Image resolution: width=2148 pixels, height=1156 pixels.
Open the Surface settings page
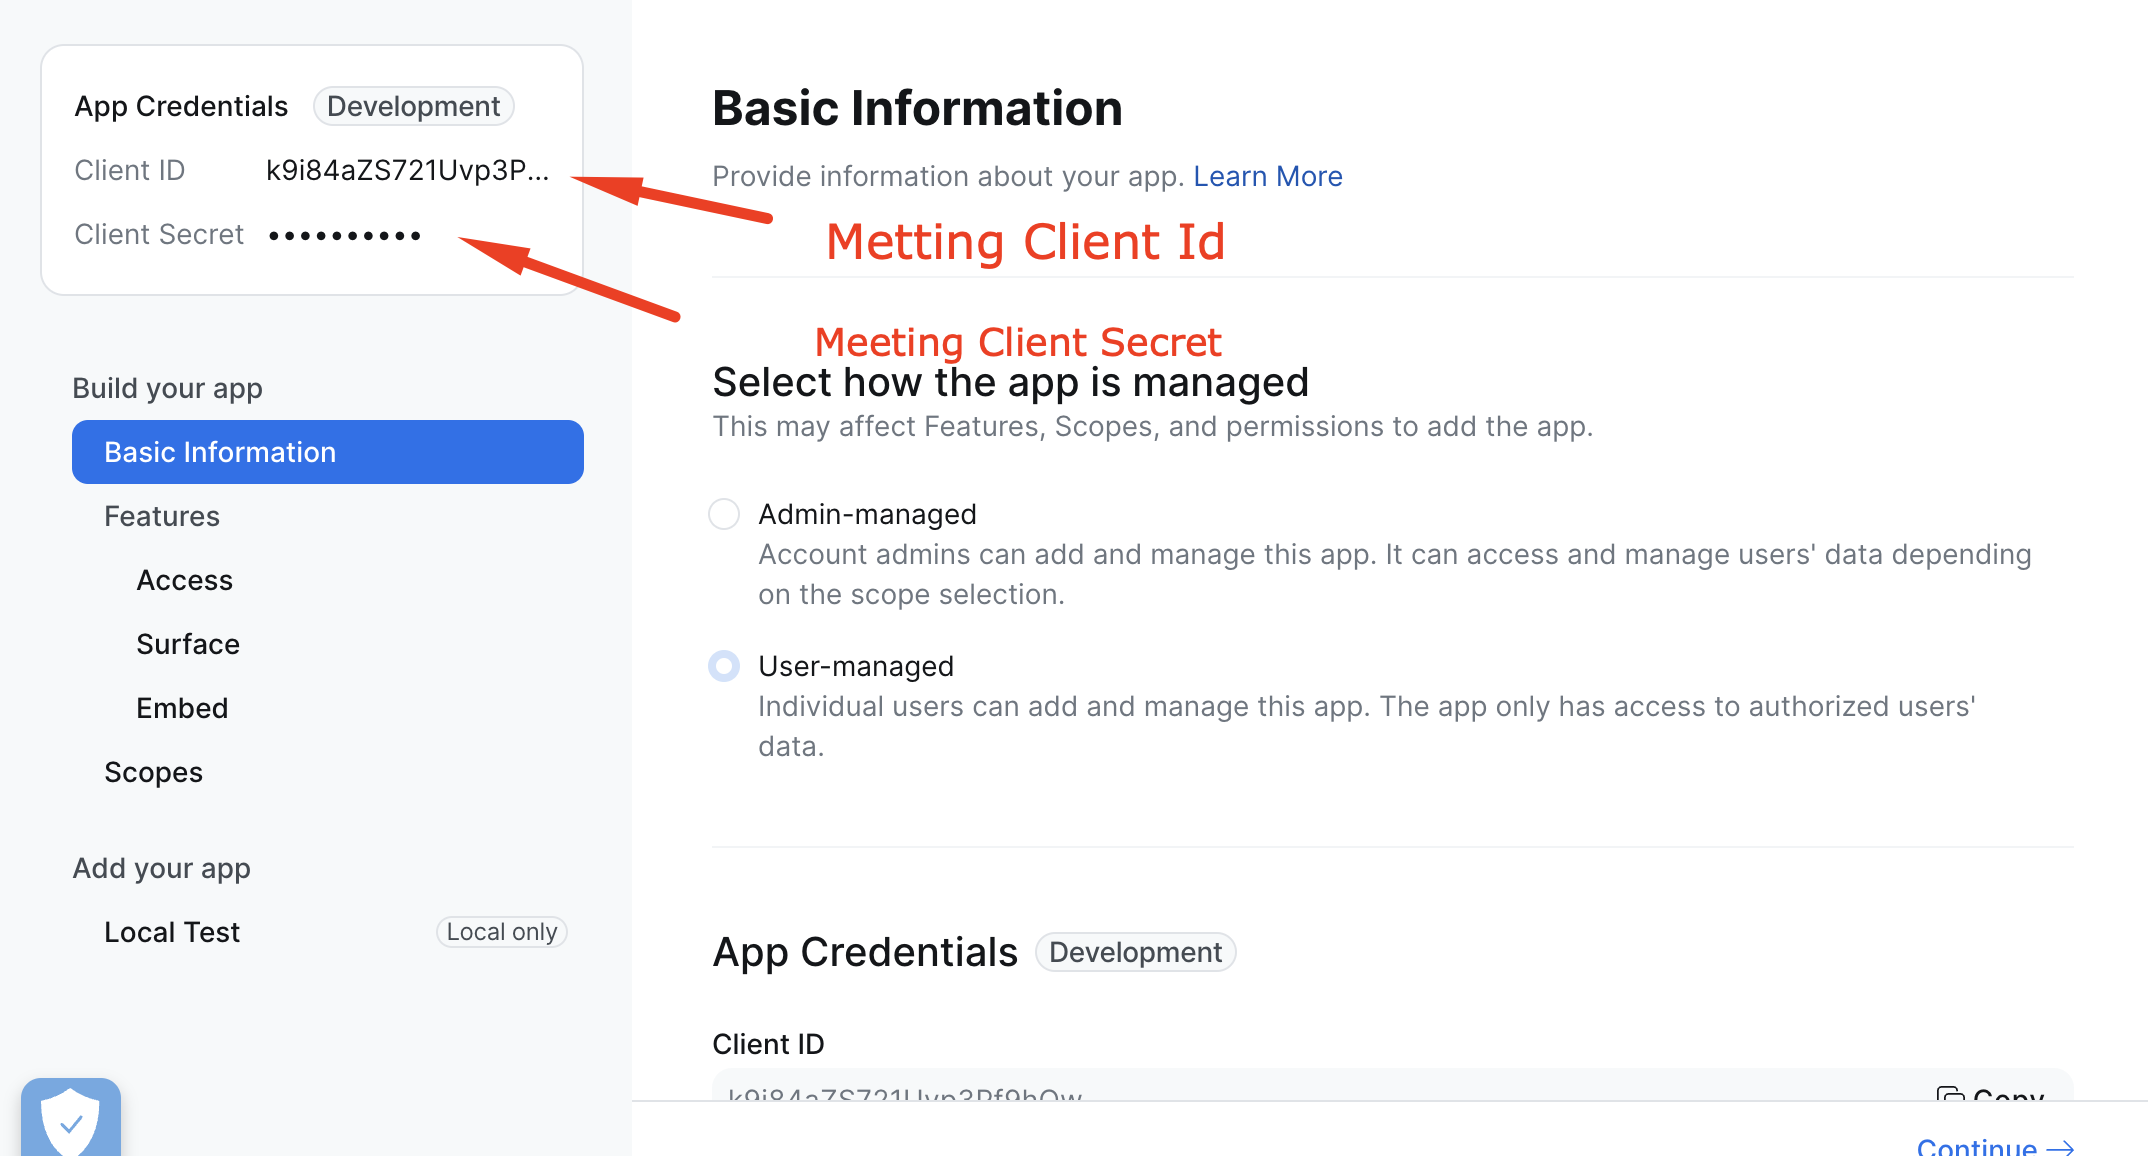pos(188,644)
